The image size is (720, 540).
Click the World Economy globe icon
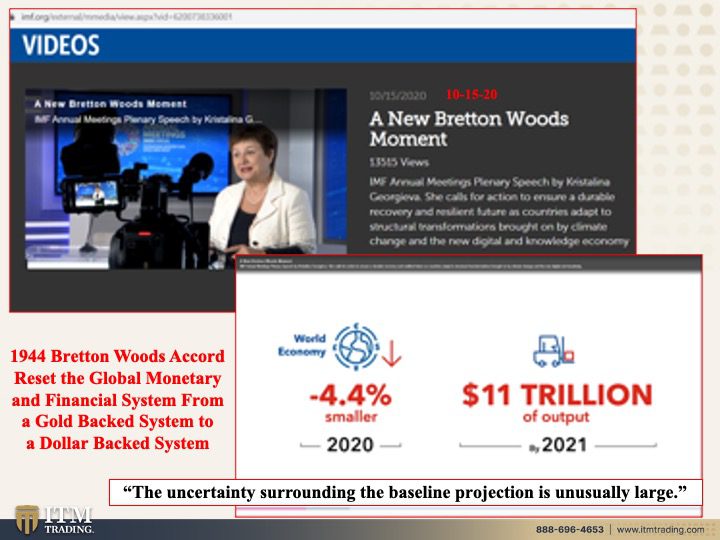(x=356, y=347)
